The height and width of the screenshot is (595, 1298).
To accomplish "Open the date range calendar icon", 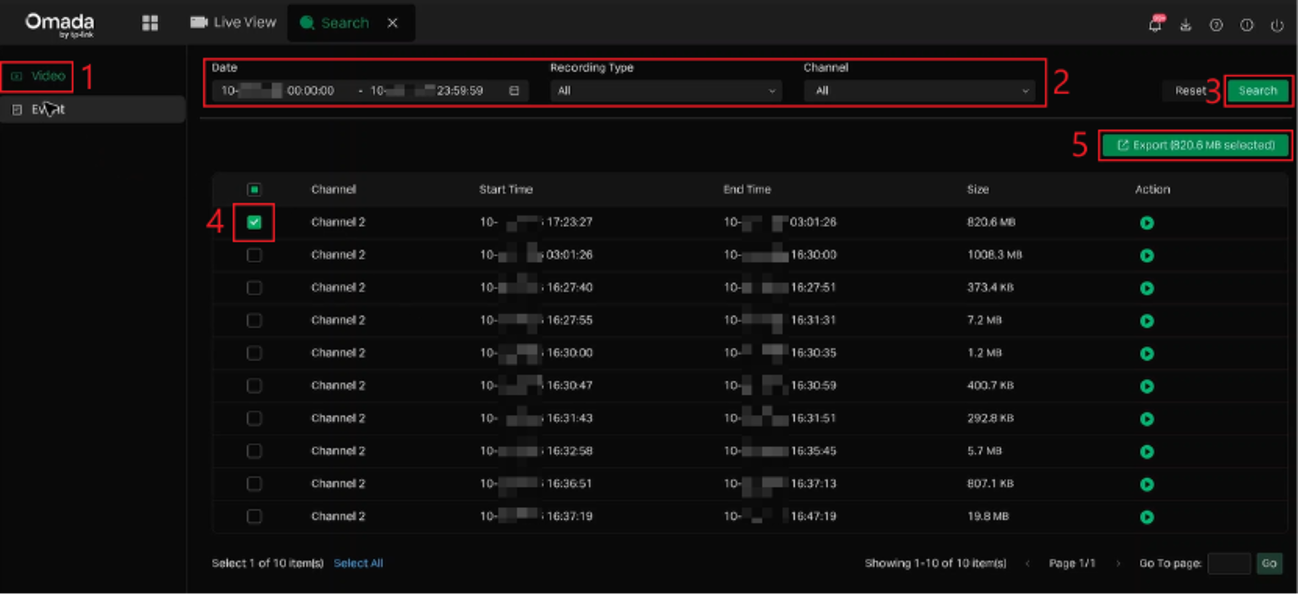I will click(514, 91).
